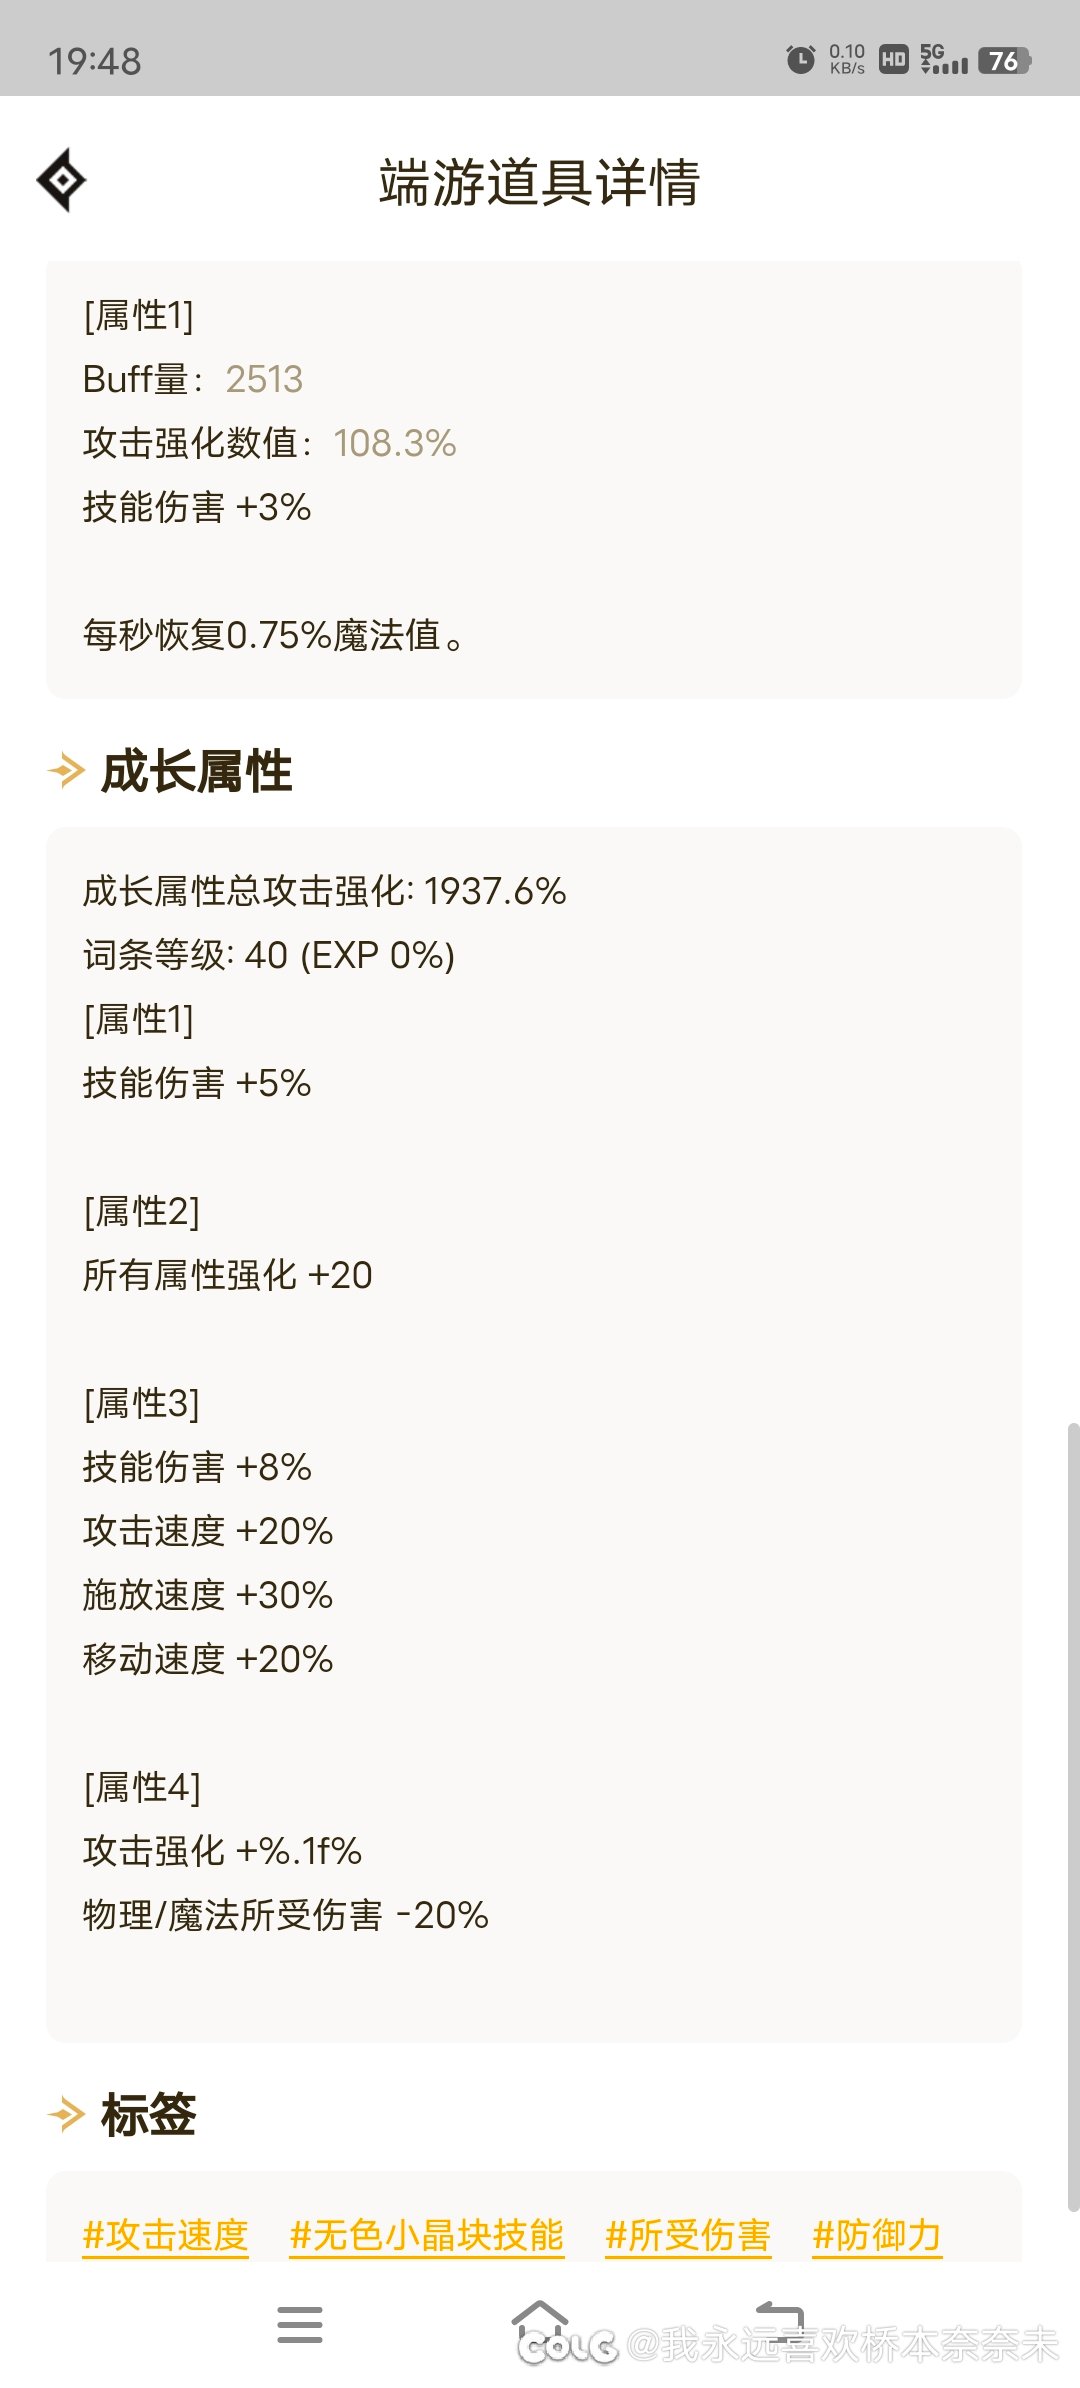This screenshot has width=1080, height=2388.
Task: Open the #防御力 tag link
Action: pos(877,2235)
